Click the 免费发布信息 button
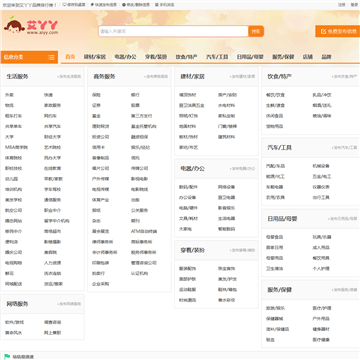Screen dimensions: 360x360 (337, 31)
